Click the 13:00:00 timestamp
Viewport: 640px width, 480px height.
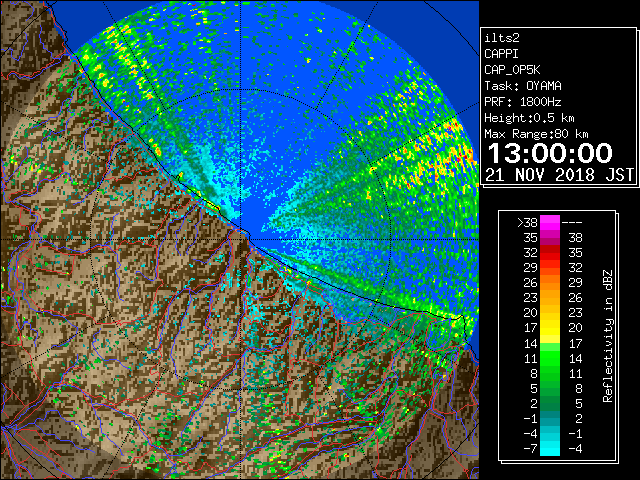point(550,153)
